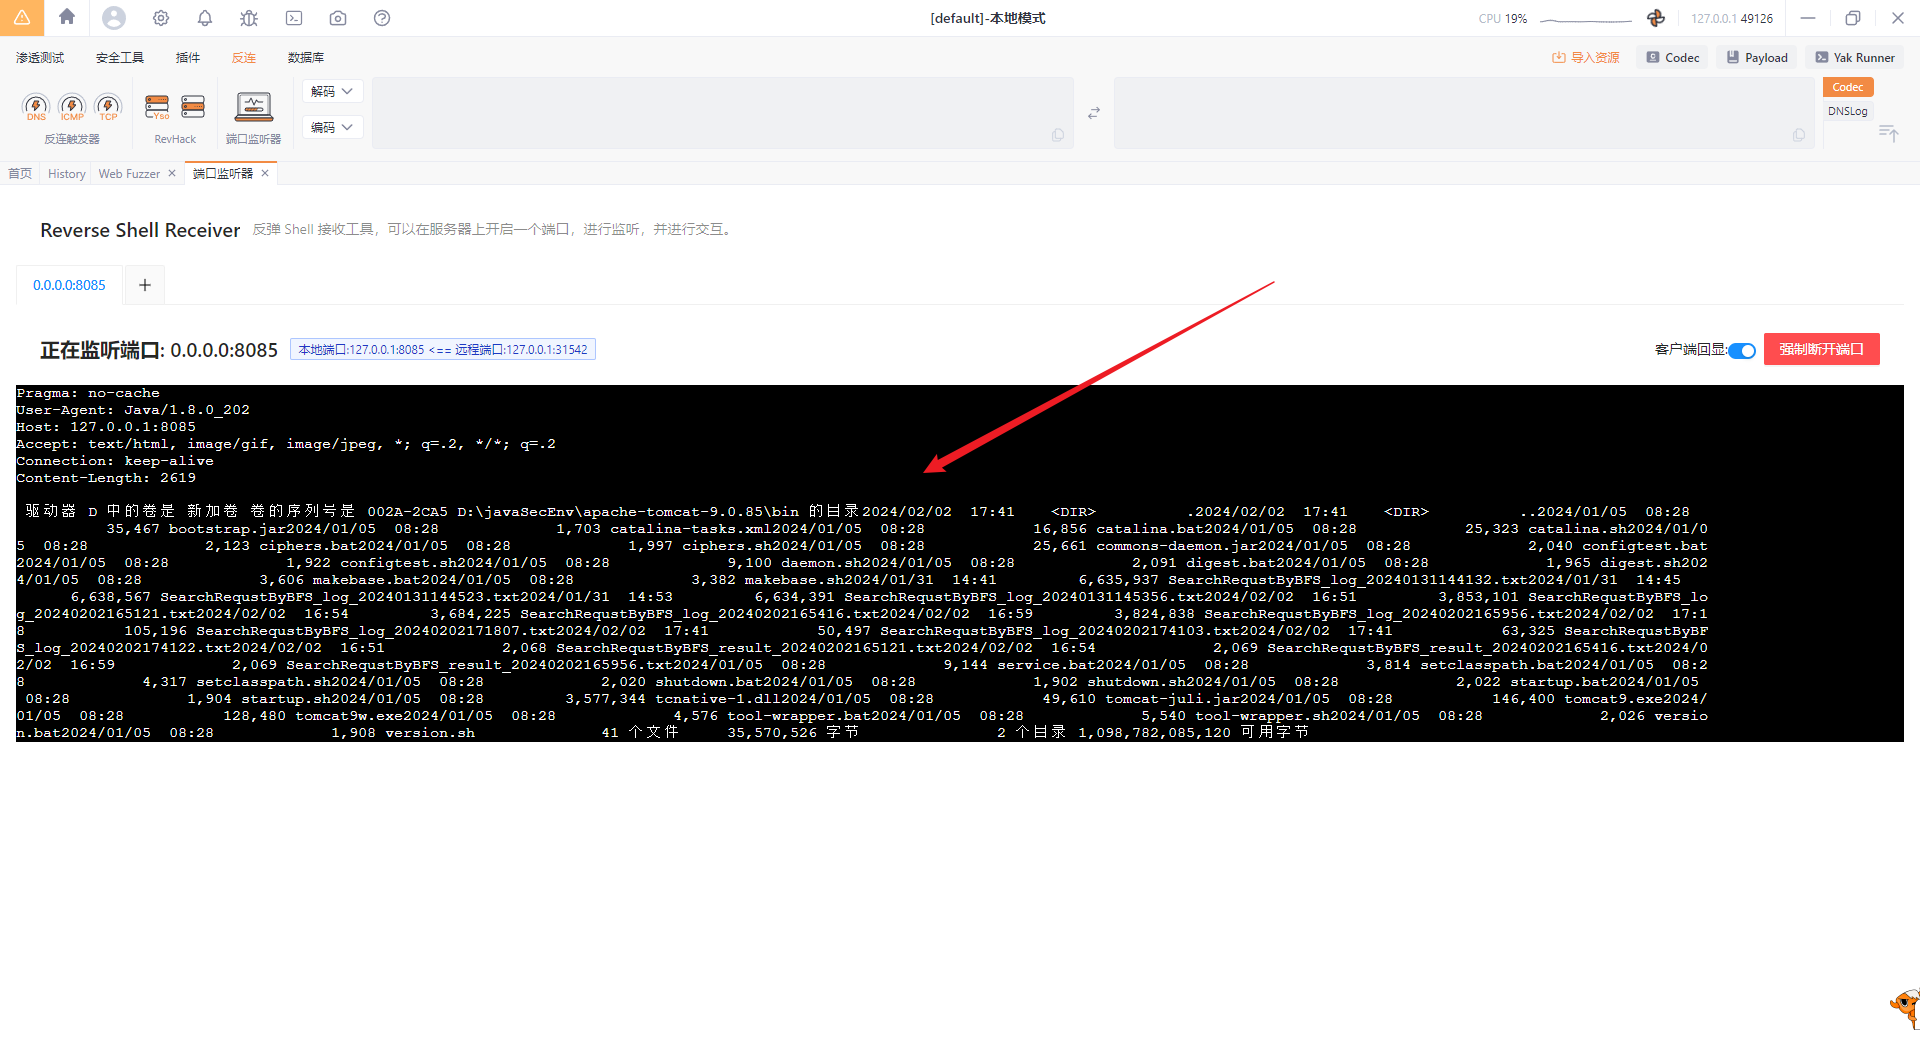Open the 数据库 menu

click(306, 58)
